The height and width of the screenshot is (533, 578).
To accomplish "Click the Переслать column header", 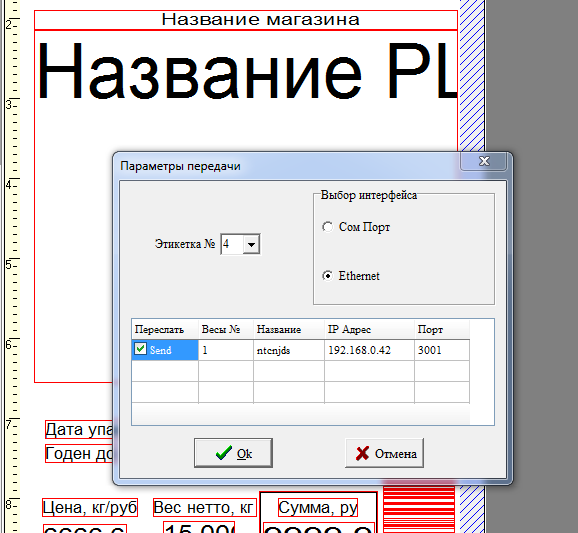I will 165,330.
